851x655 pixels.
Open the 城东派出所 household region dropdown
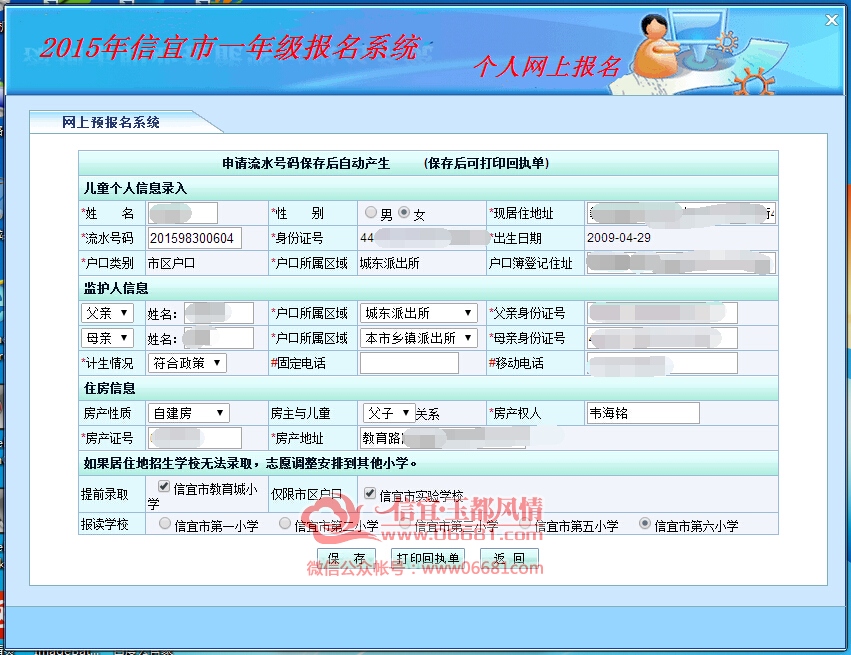tap(418, 313)
